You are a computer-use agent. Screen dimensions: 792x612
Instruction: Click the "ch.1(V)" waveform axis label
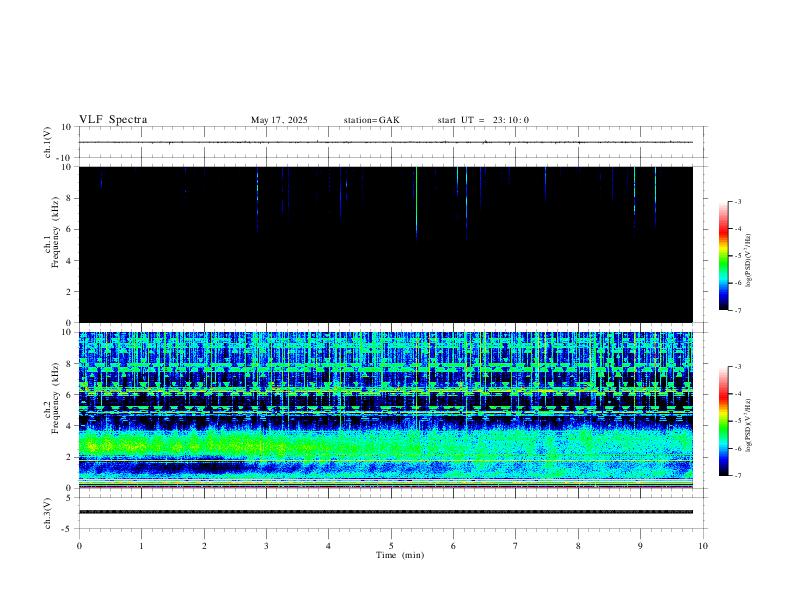48,142
